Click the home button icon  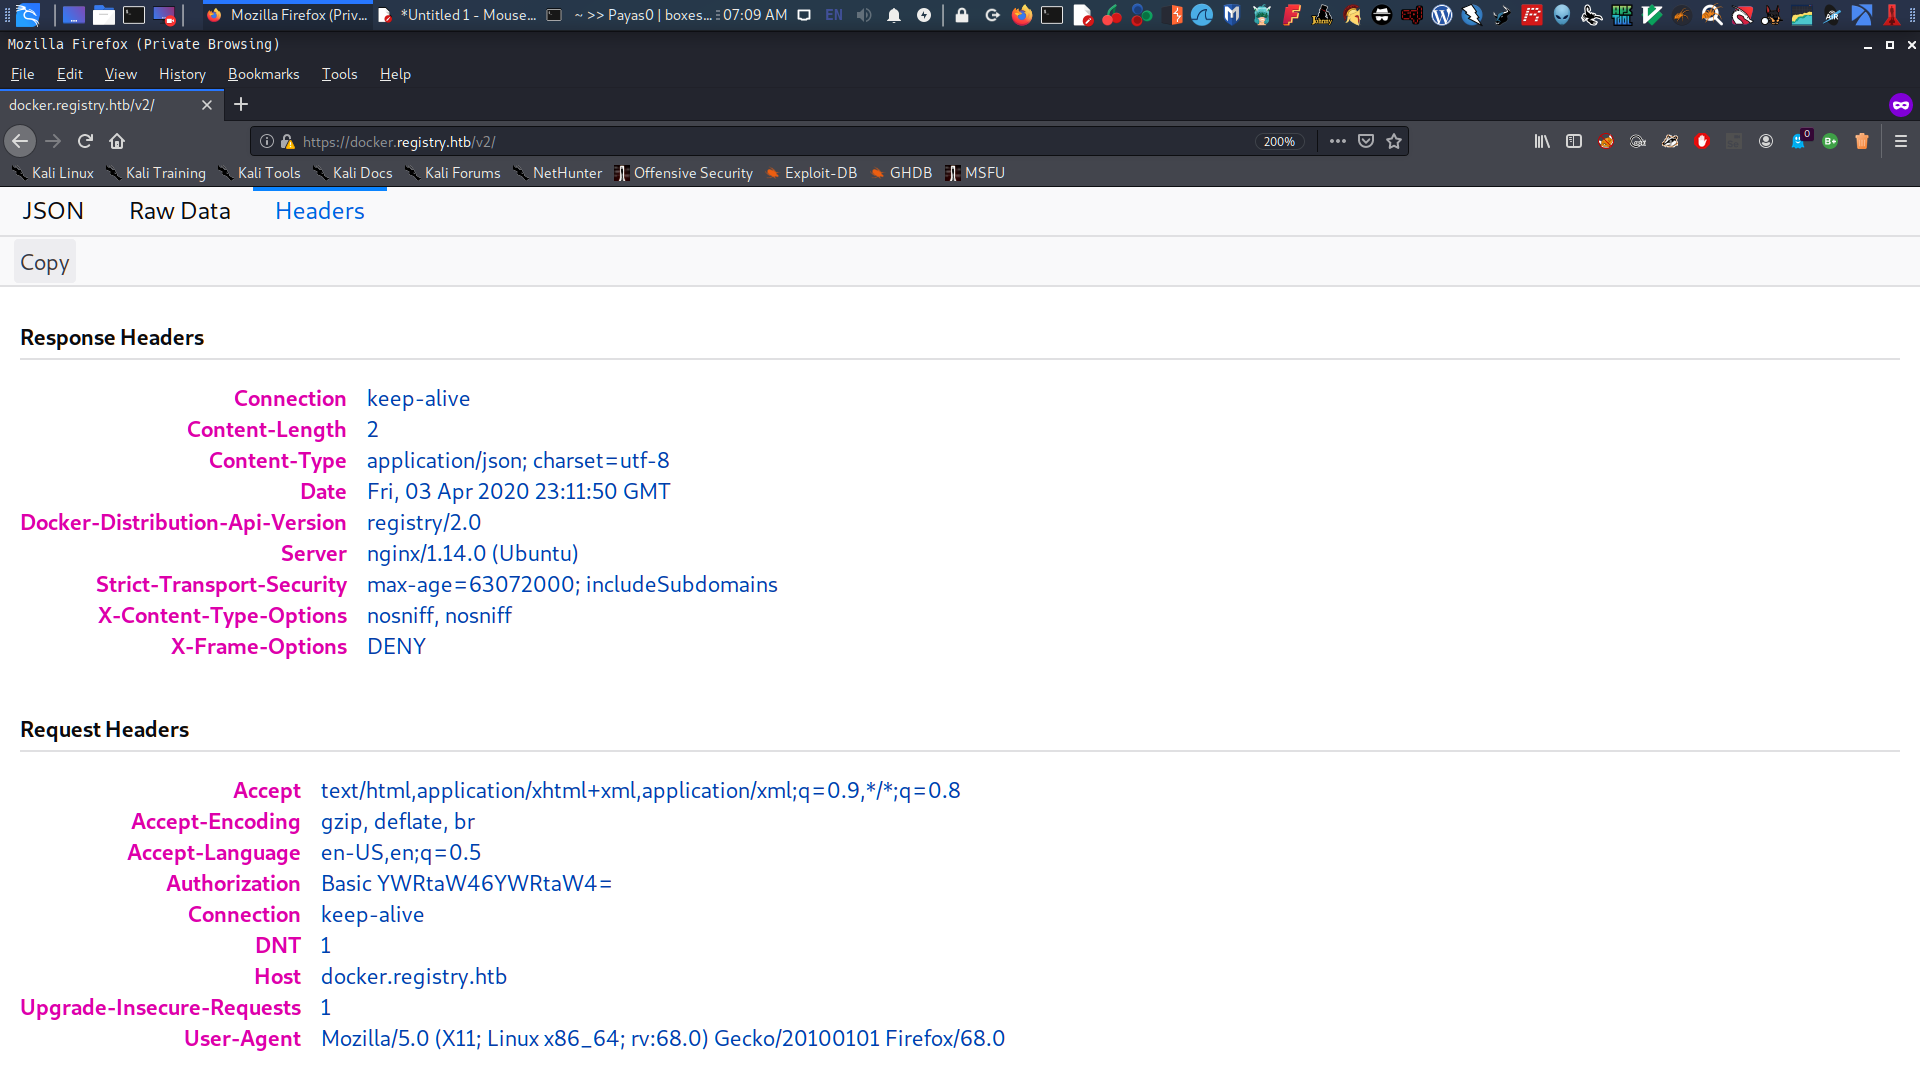116,140
